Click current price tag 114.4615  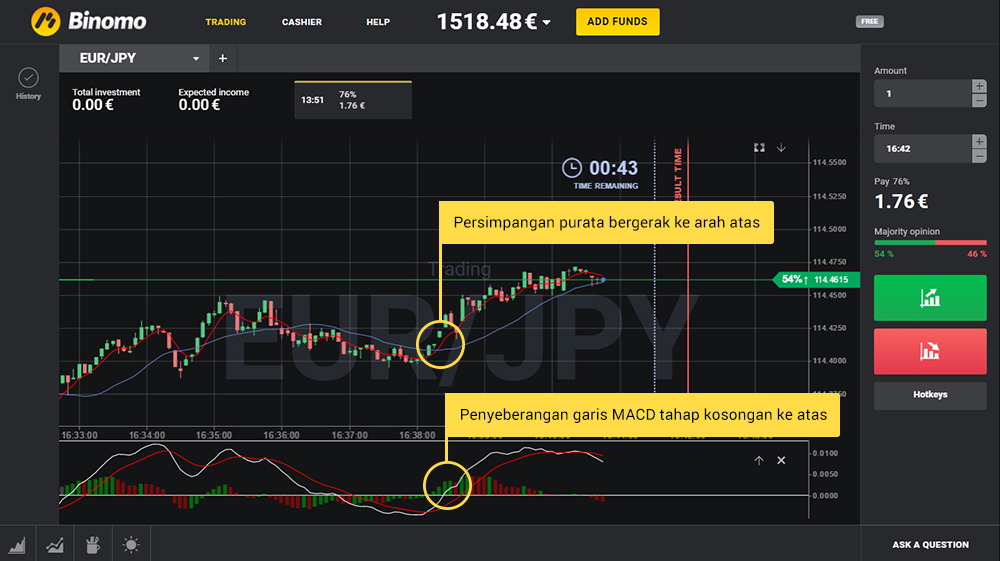click(817, 279)
